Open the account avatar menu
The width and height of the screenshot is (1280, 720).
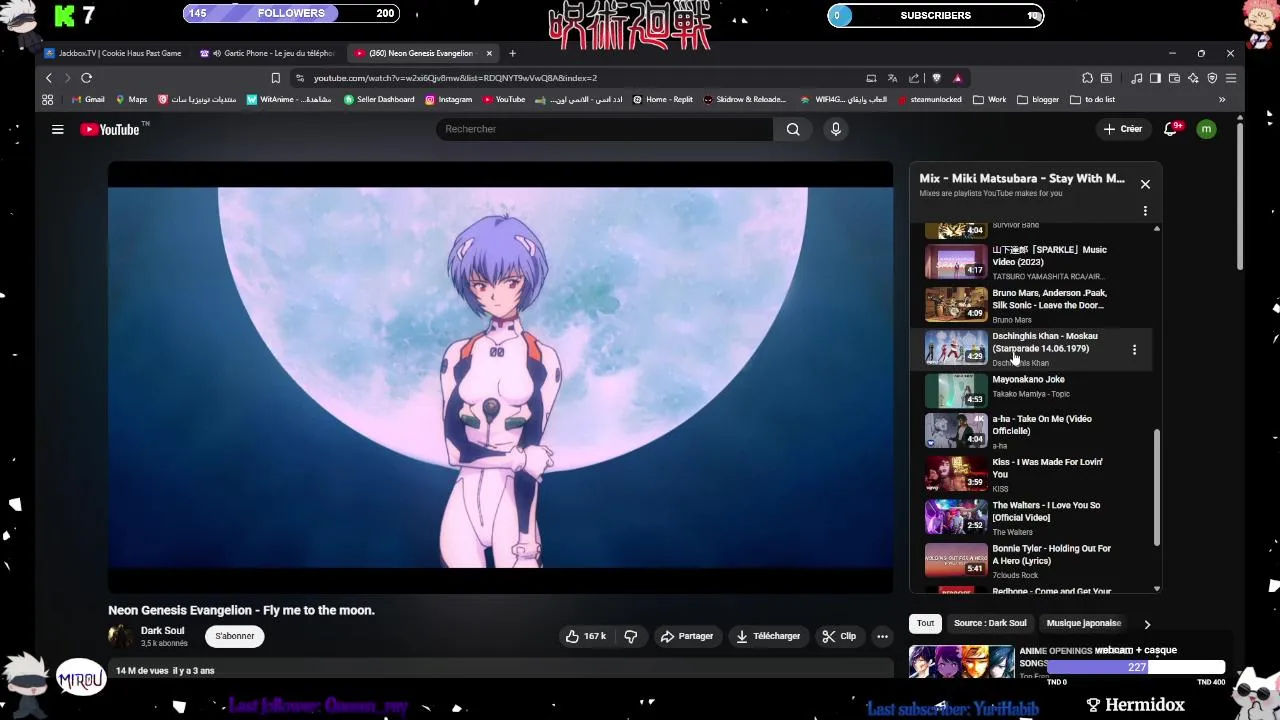1206,129
